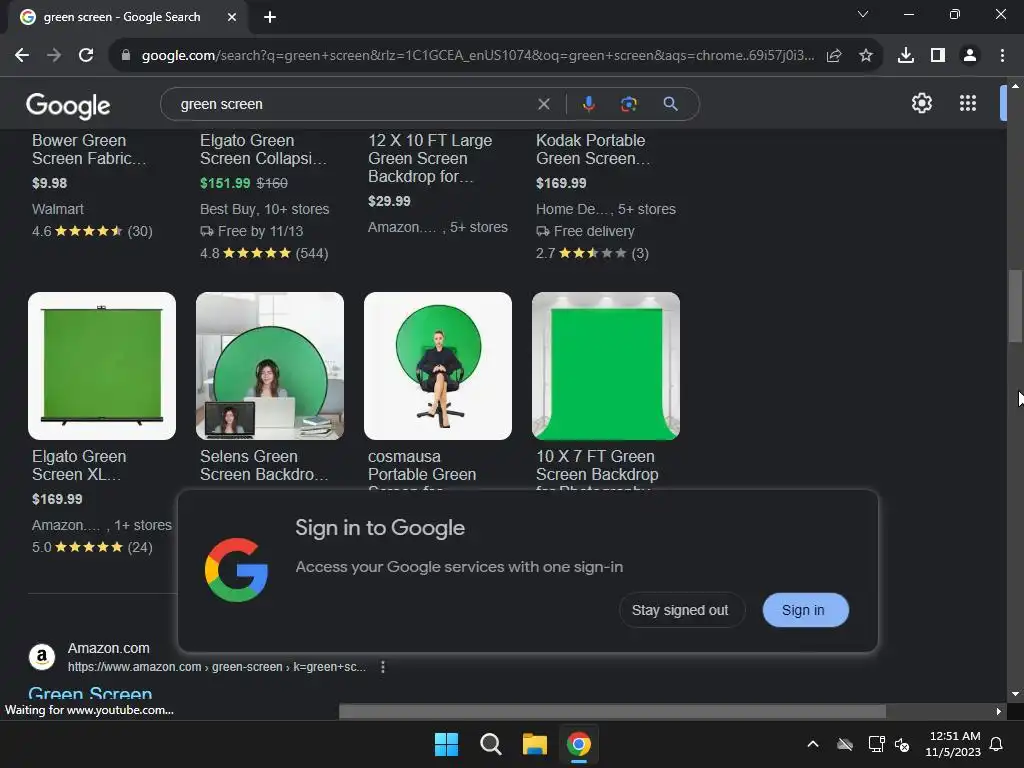Click the scroll-down arrow on scrollbar
The height and width of the screenshot is (768, 1024).
pyautogui.click(x=1015, y=694)
